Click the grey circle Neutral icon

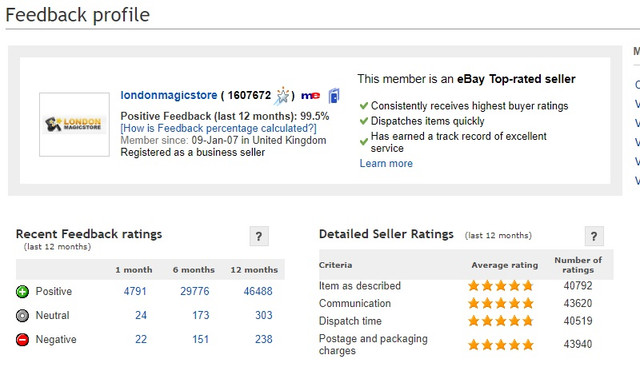(22, 315)
